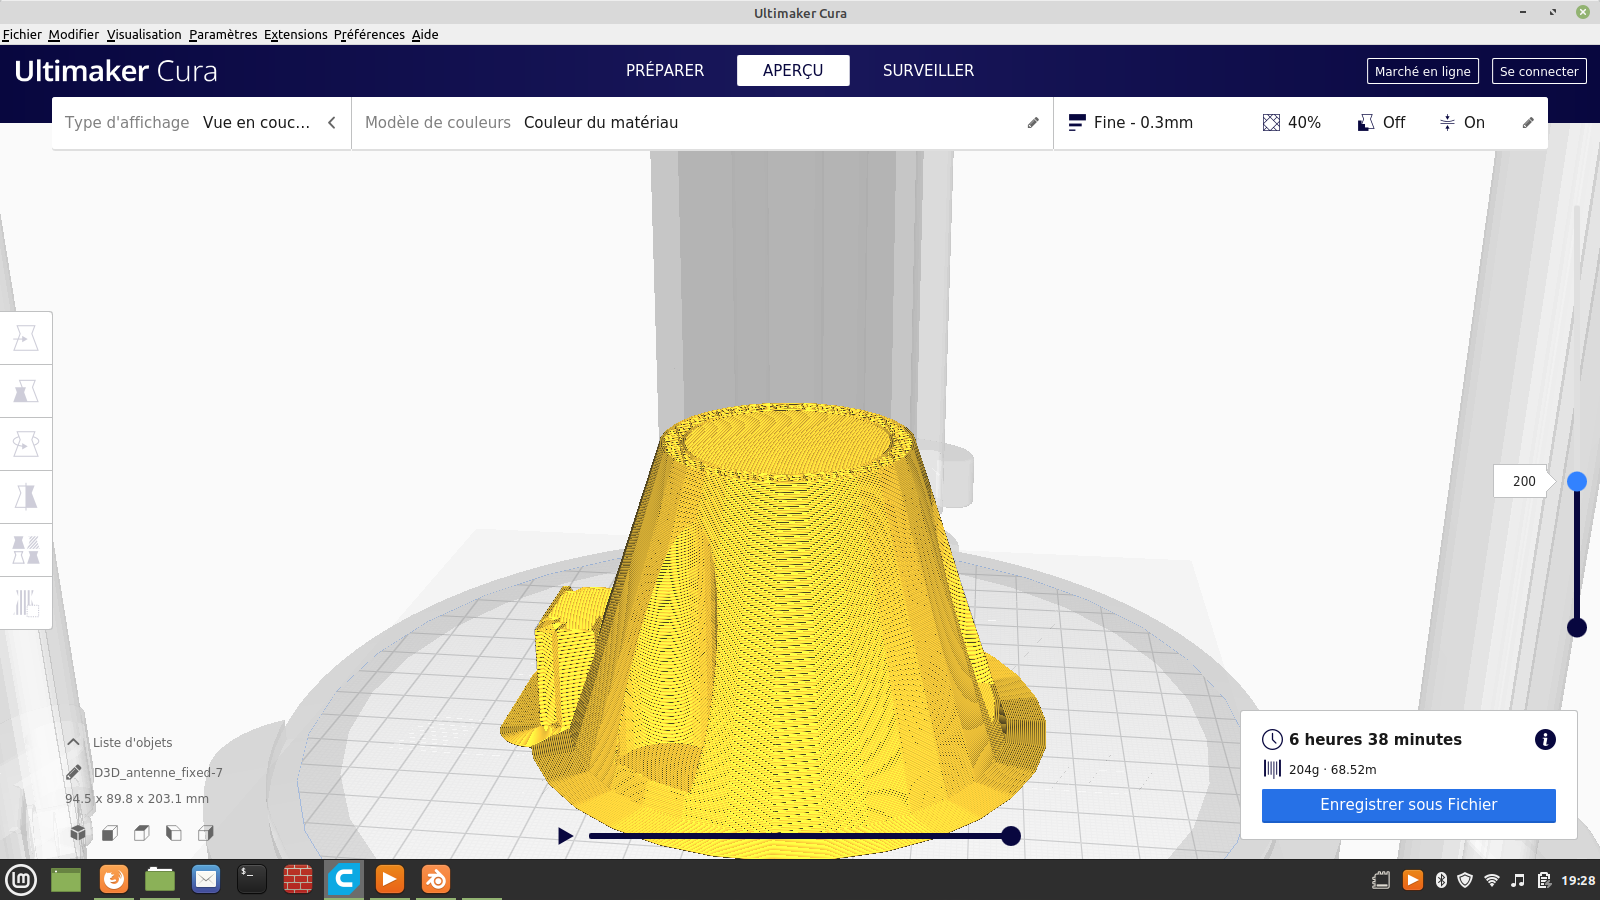Image resolution: width=1600 pixels, height=900 pixels.
Task: Open print settings via adhesion On indicator
Action: [x=1461, y=122]
